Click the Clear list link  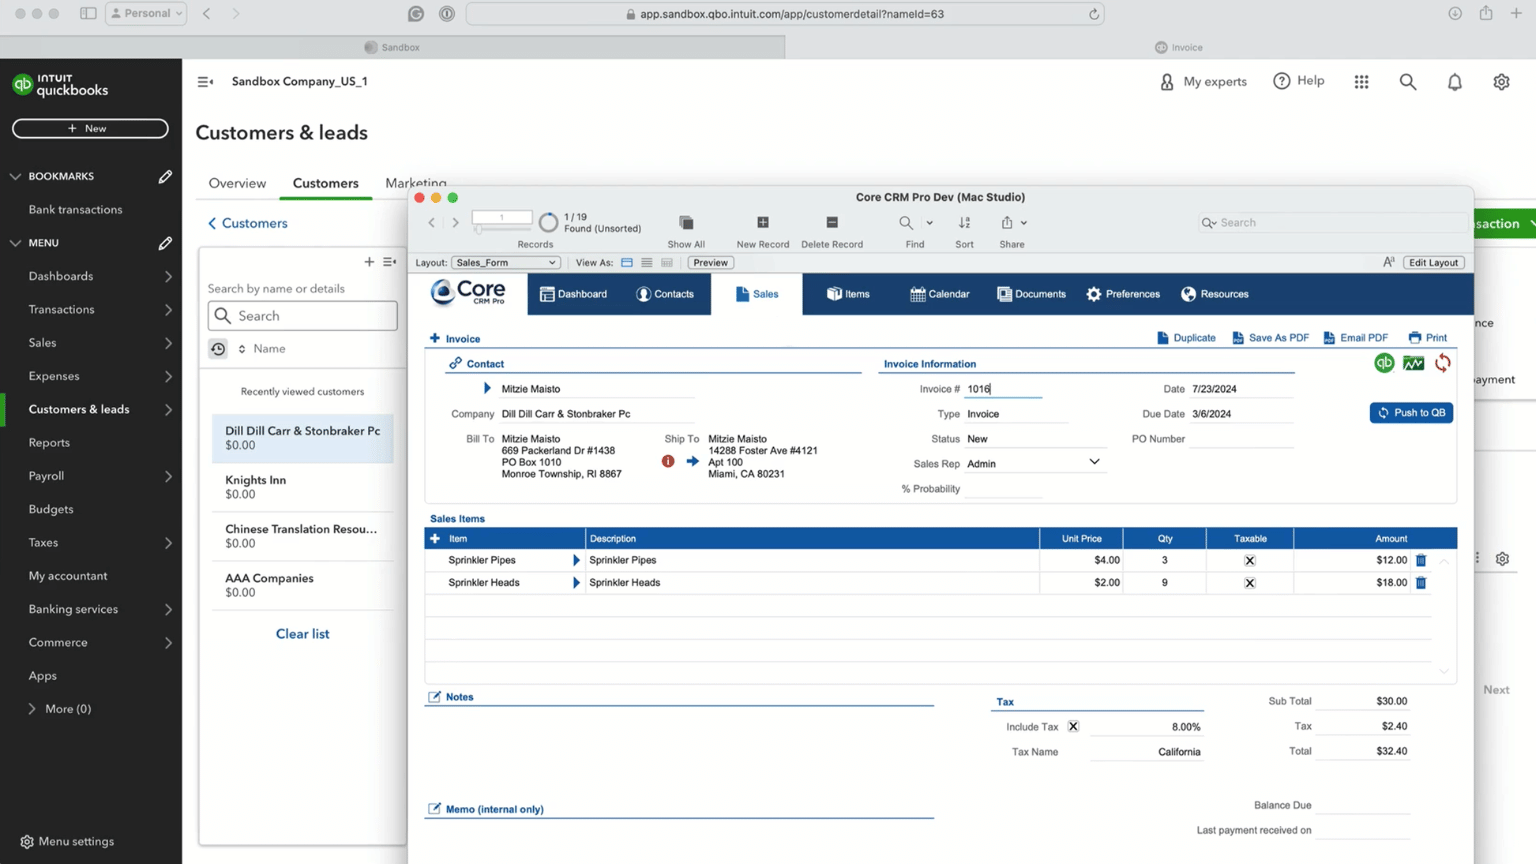[x=302, y=634]
